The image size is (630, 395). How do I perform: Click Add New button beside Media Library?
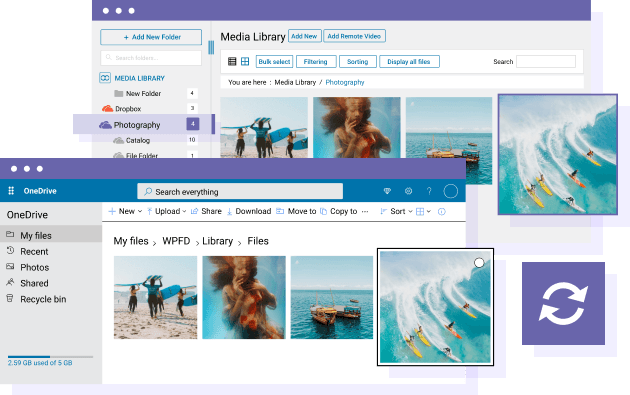point(305,36)
